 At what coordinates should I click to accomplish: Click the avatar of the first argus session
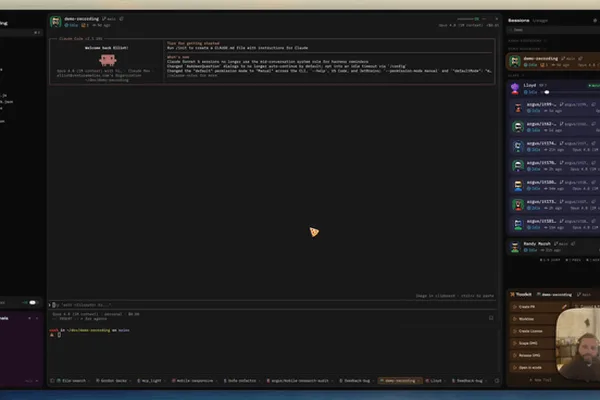point(518,108)
